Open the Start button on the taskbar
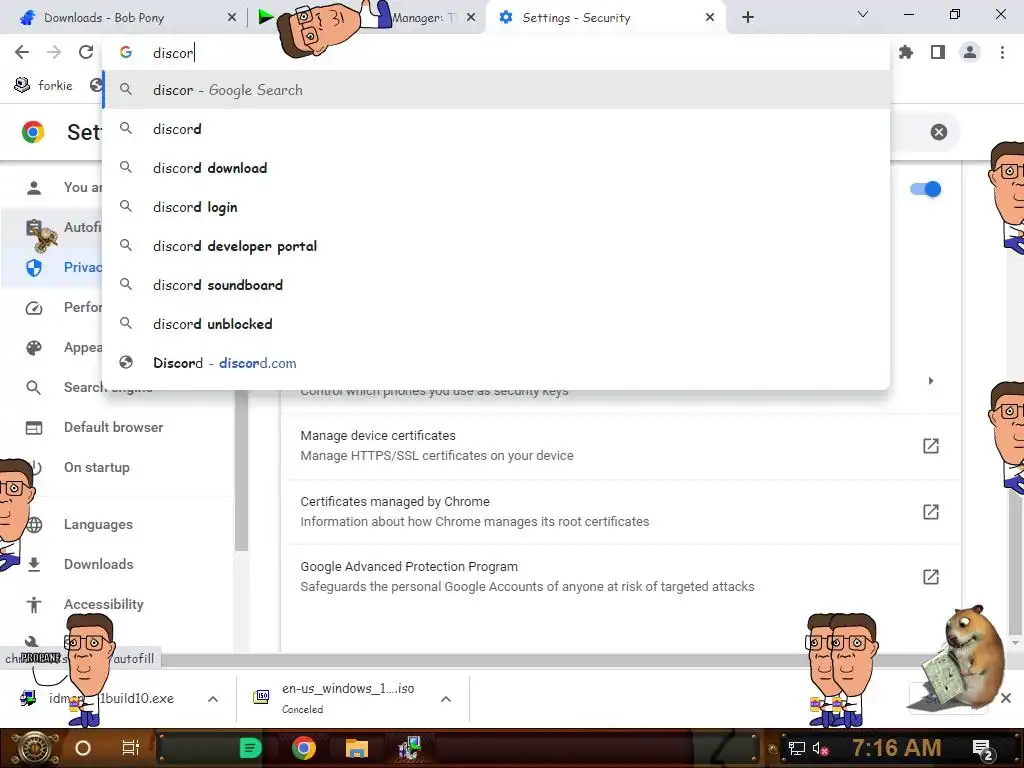The width and height of the screenshot is (1024, 768). coord(33,748)
